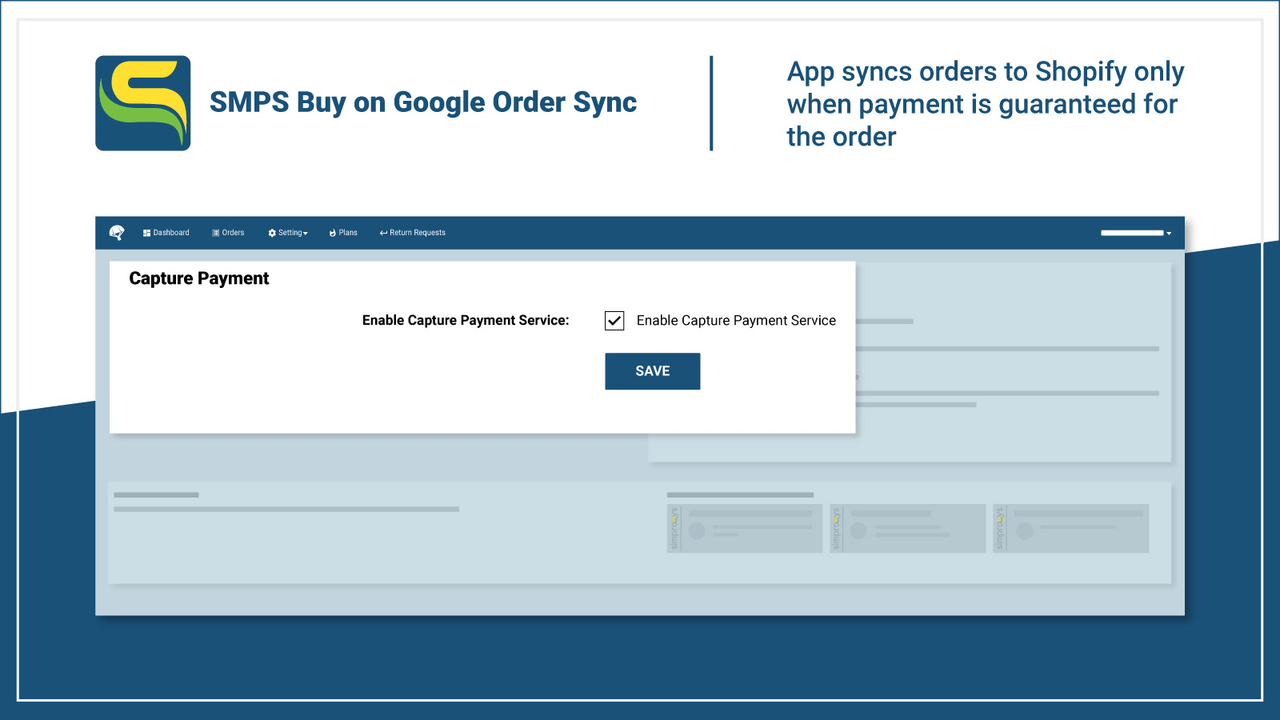Disable the Enable Capture Payment Service checkbox

614,320
